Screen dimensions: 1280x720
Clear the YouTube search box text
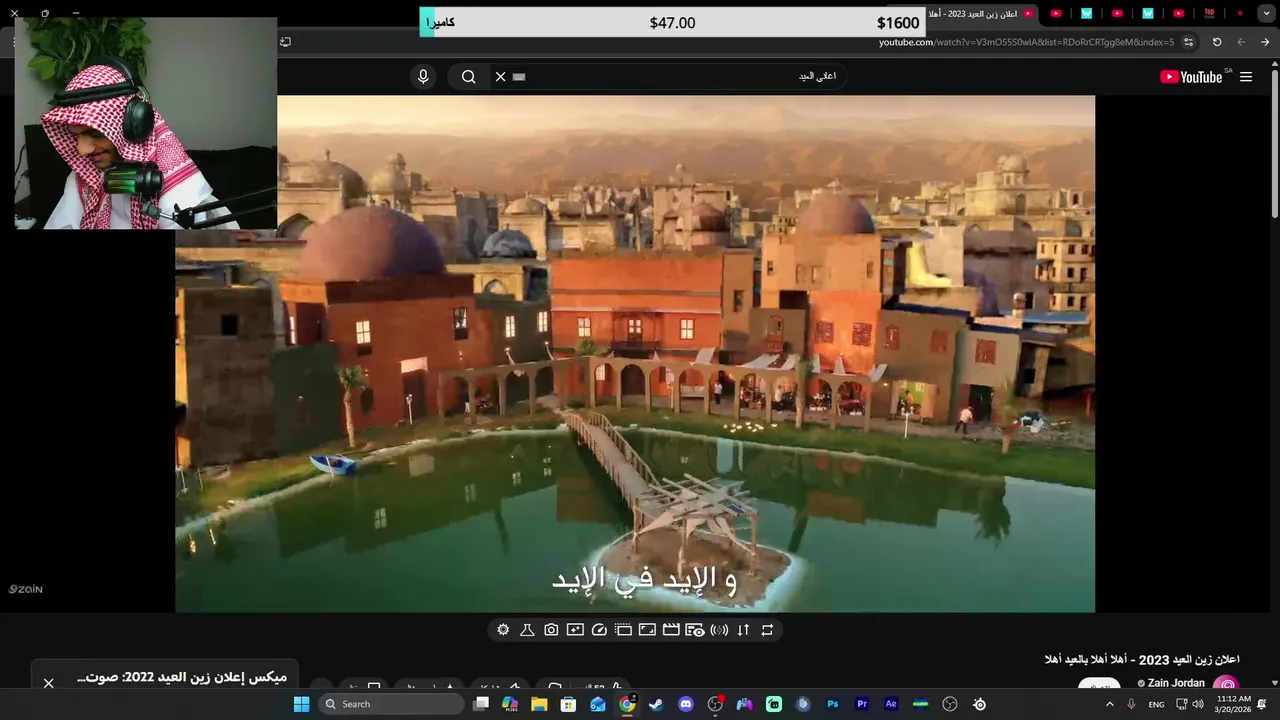coord(501,77)
